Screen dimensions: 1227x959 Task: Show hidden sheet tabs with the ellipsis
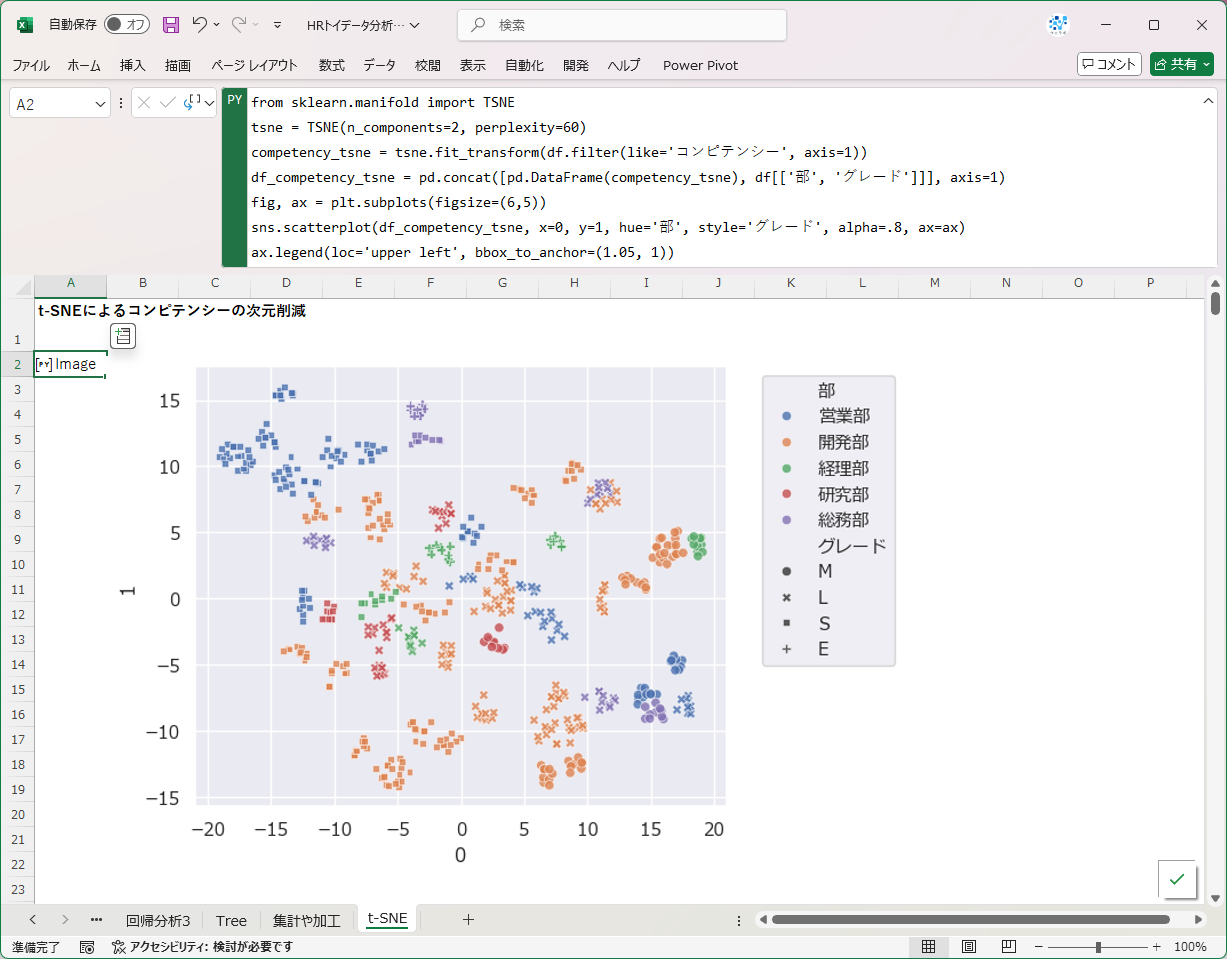tap(96, 920)
